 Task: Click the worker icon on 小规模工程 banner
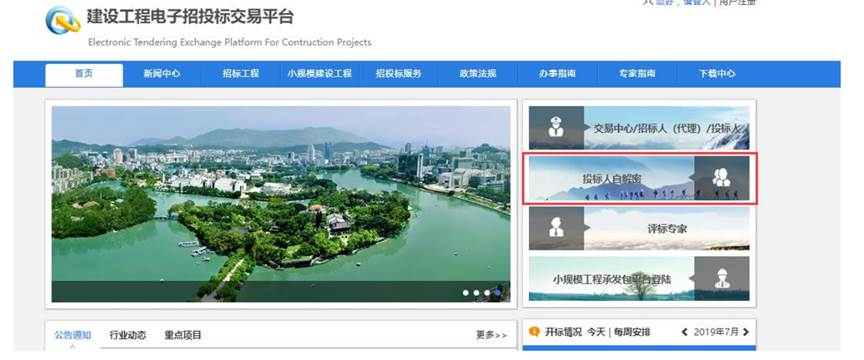click(722, 278)
